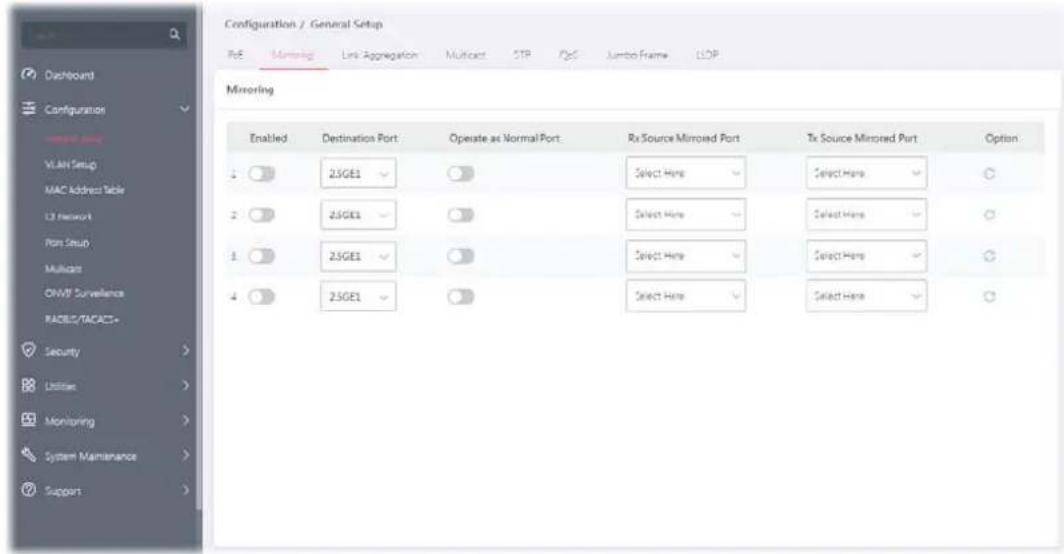The height and width of the screenshot is (554, 1064).
Task: Open Destination Port dropdown in row 3
Action: 358,256
